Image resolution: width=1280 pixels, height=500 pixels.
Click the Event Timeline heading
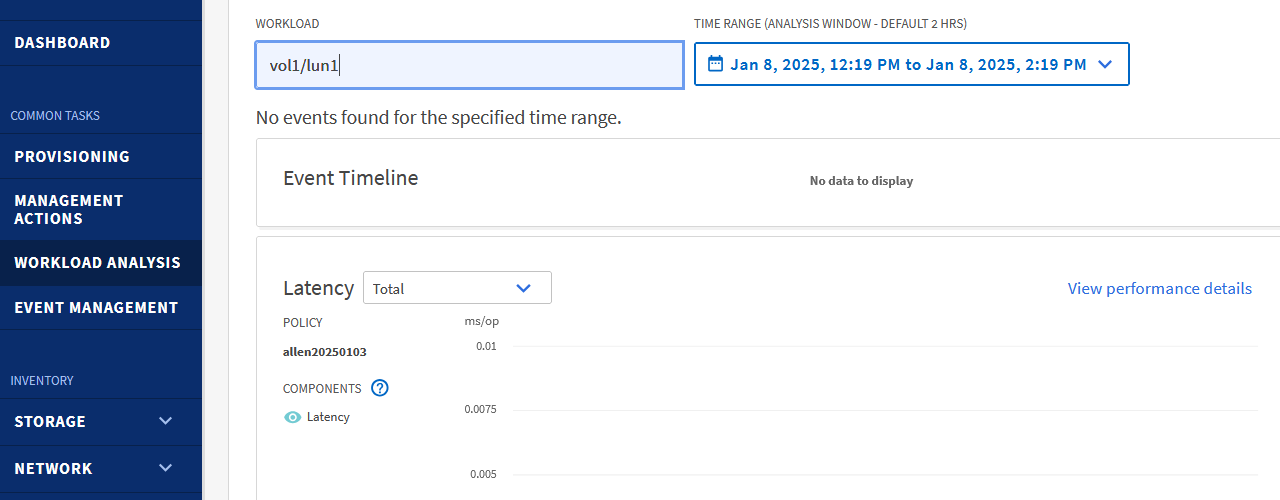351,178
